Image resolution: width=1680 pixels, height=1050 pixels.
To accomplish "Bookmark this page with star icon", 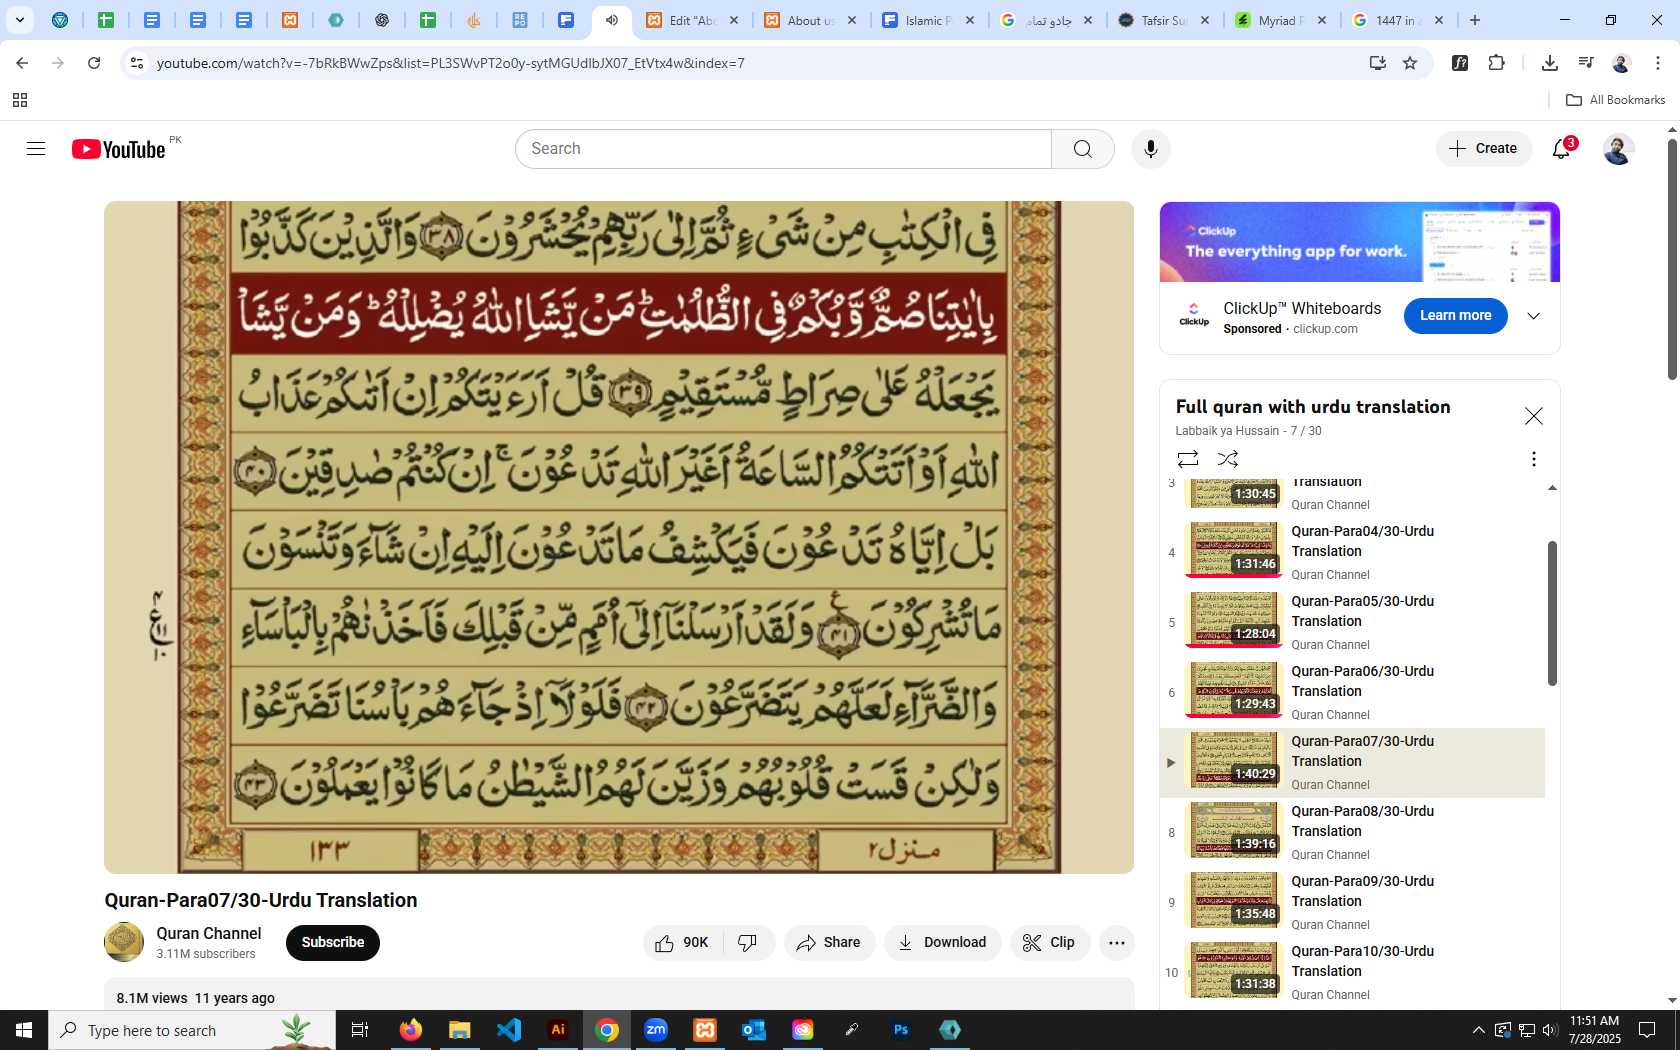I will (1410, 63).
